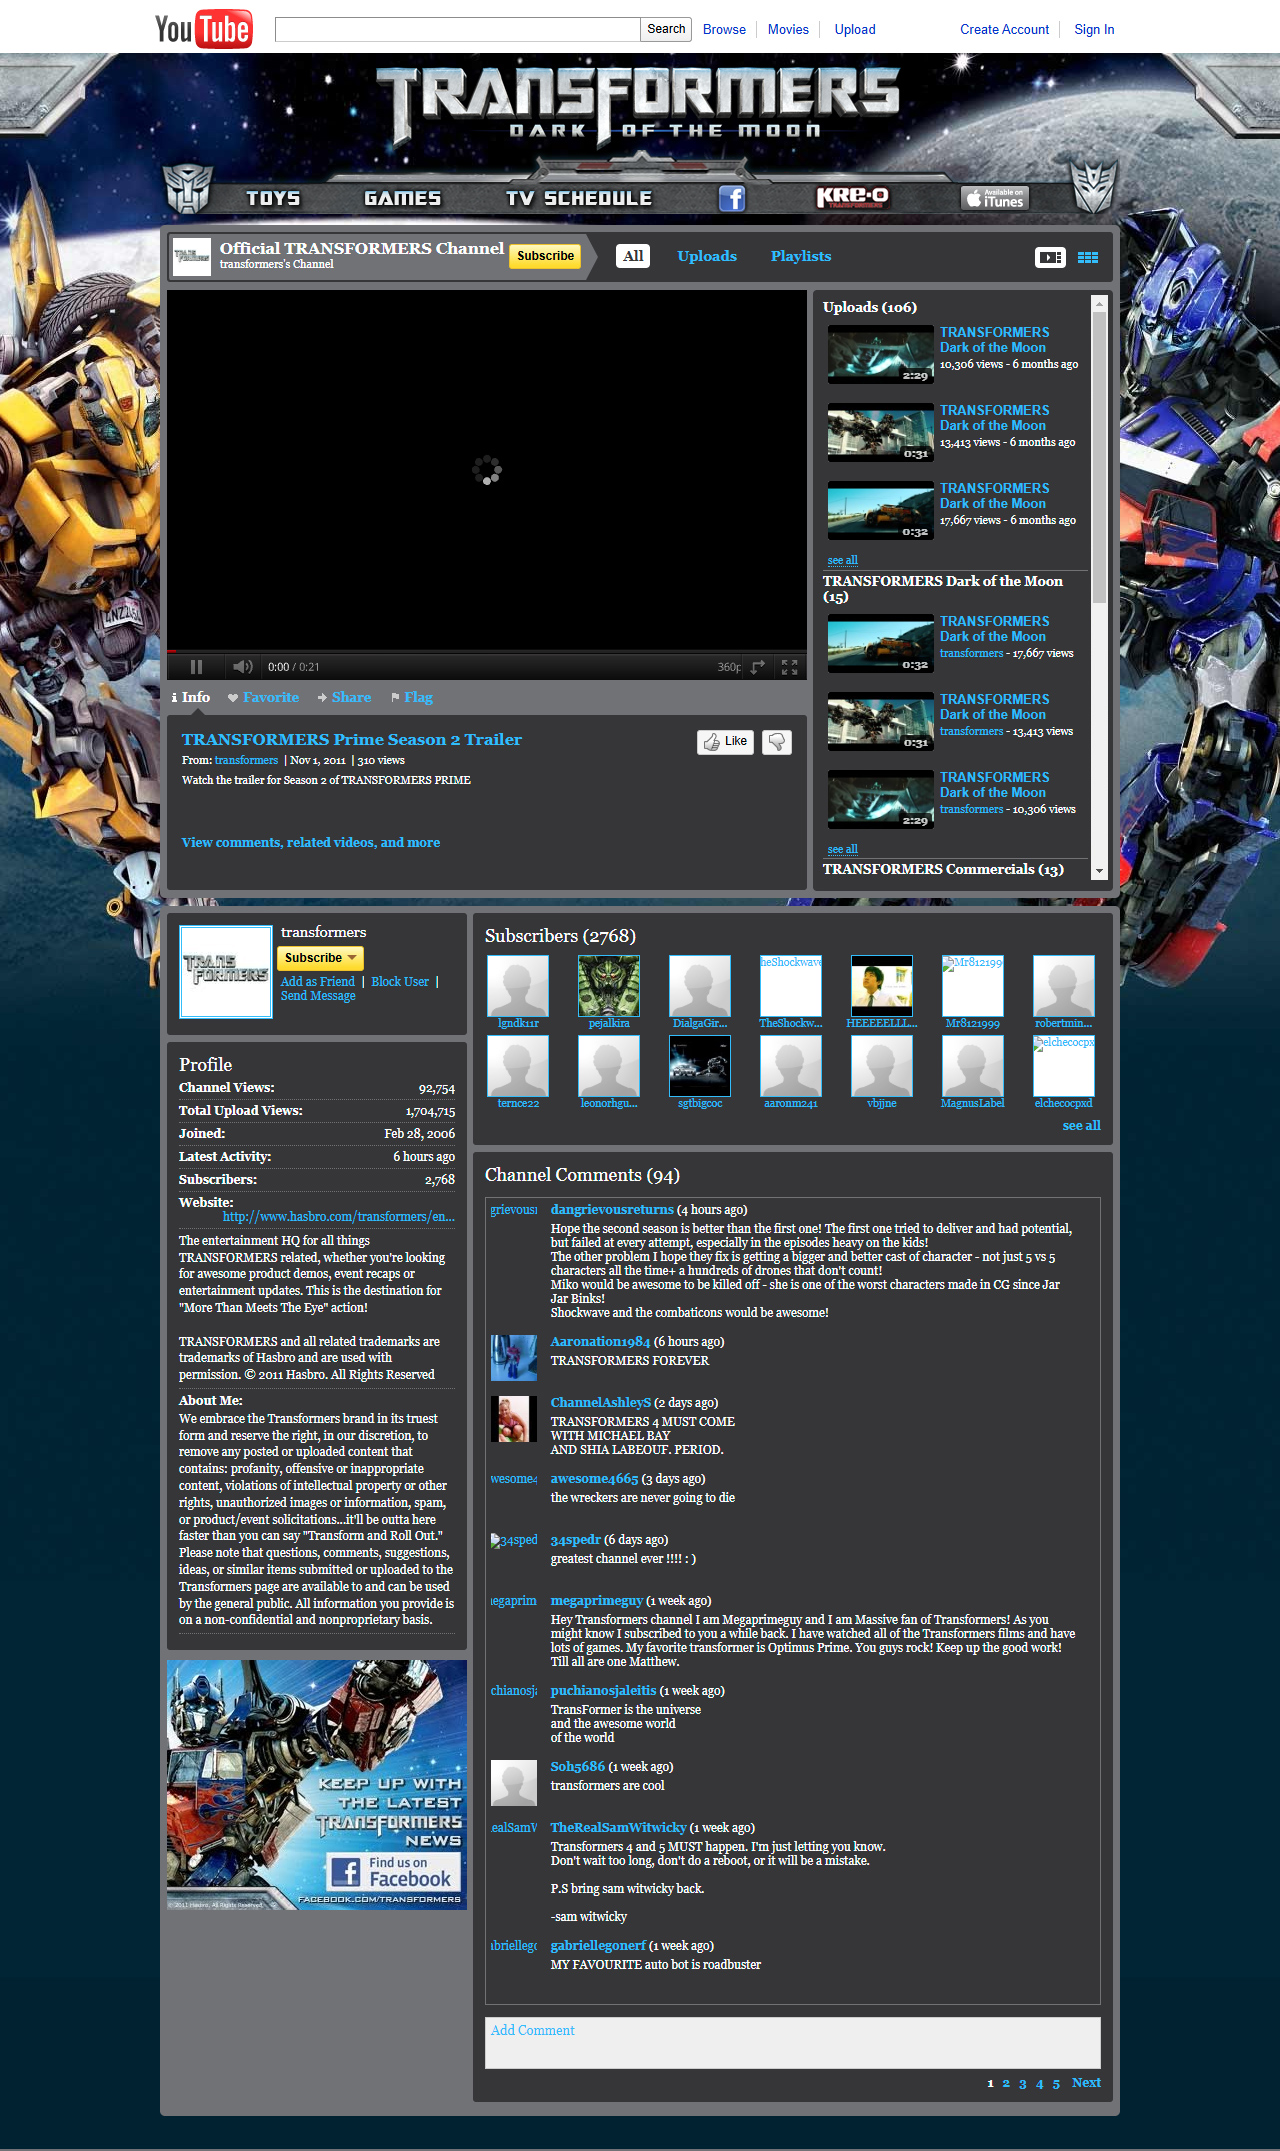Click Send Message link
The image size is (1280, 2151).
pyautogui.click(x=318, y=996)
